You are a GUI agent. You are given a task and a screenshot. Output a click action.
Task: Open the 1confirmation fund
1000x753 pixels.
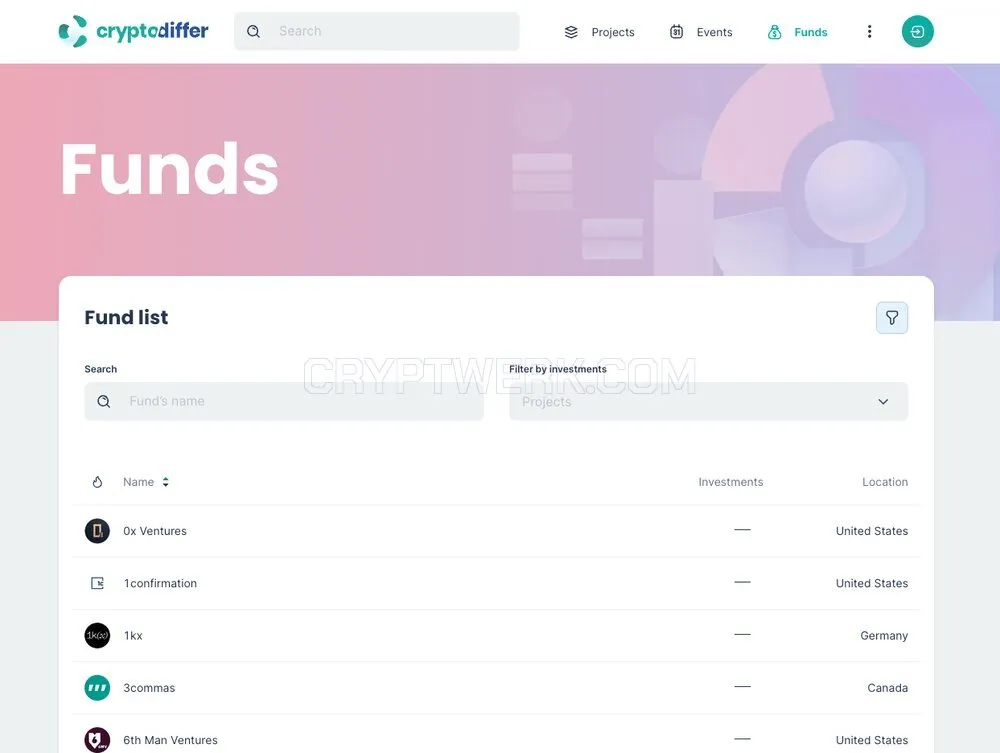pyautogui.click(x=496, y=583)
